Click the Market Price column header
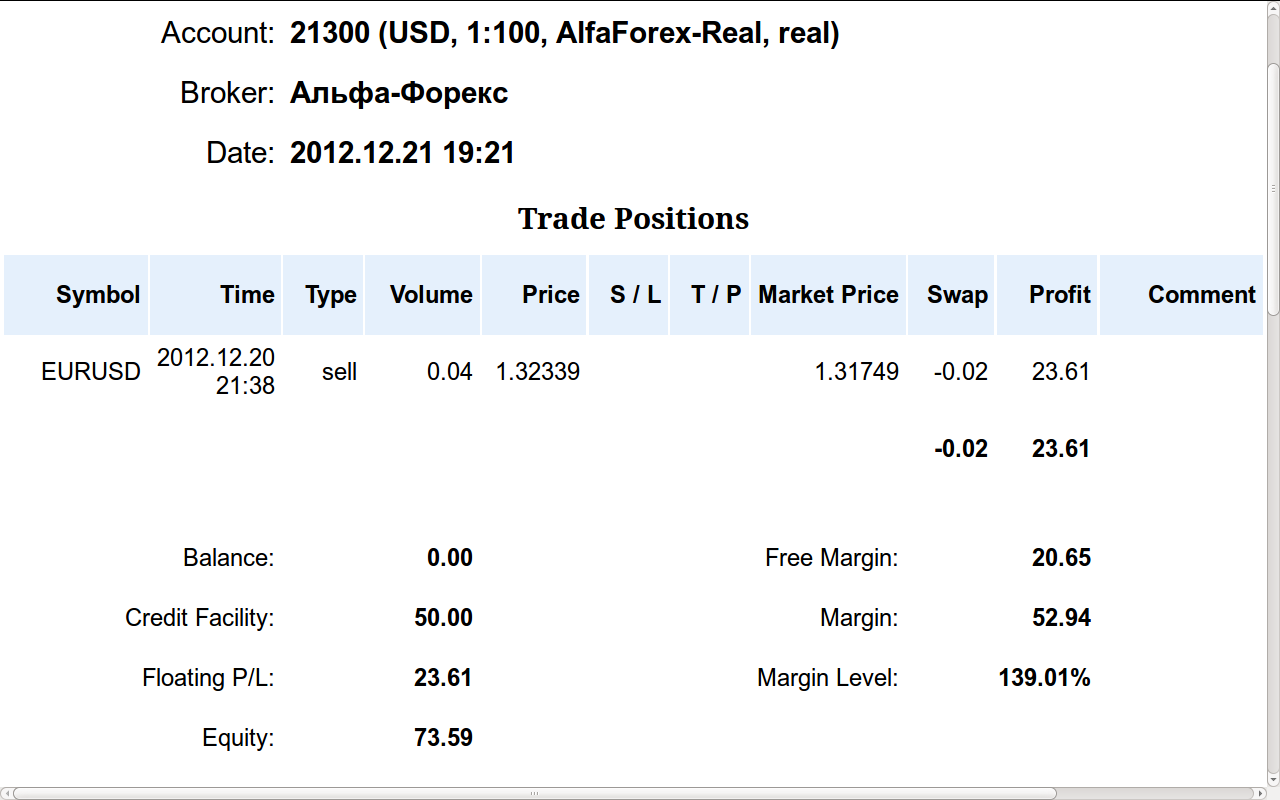 point(829,295)
